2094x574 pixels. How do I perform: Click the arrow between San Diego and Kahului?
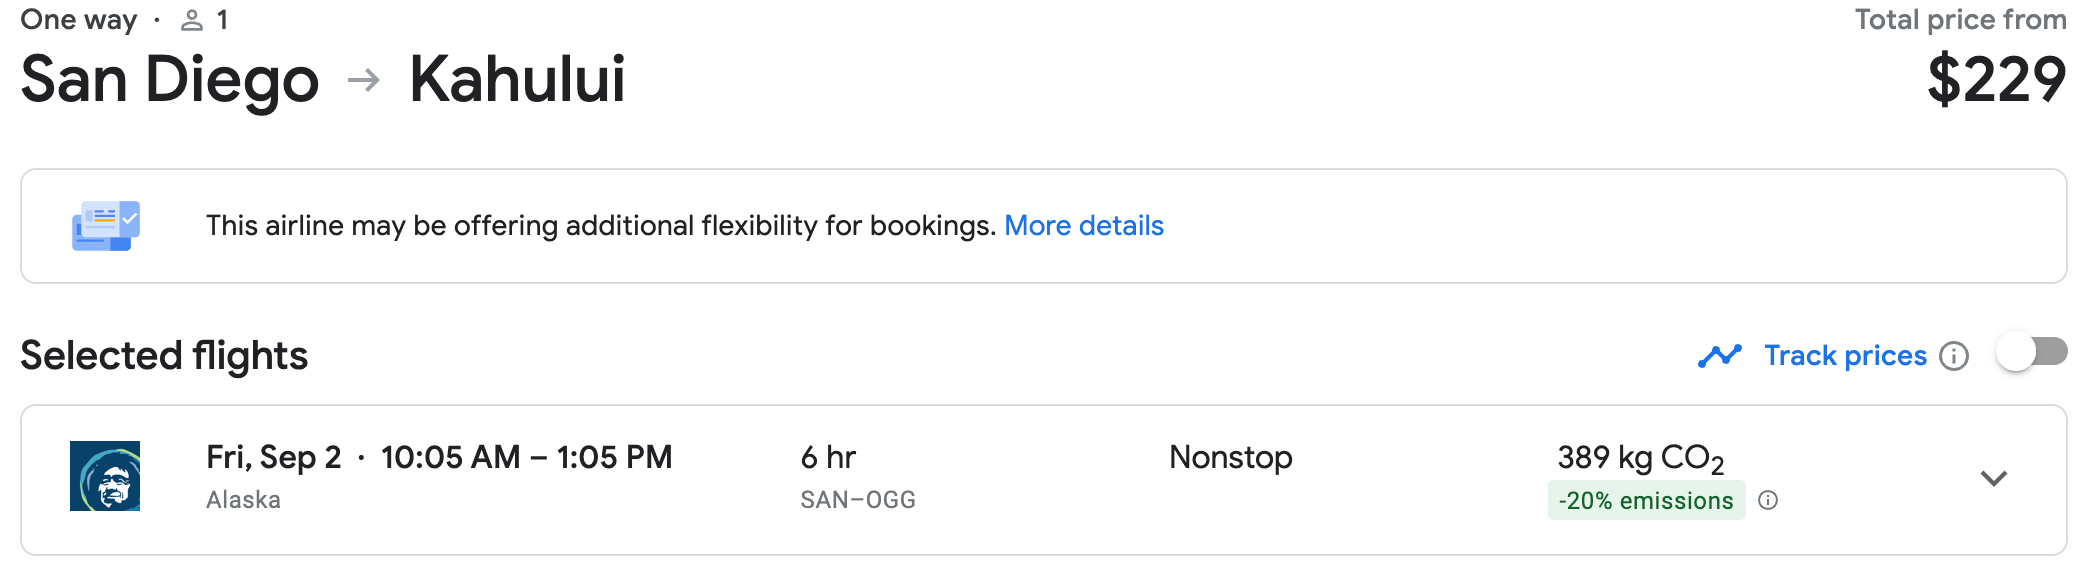364,79
